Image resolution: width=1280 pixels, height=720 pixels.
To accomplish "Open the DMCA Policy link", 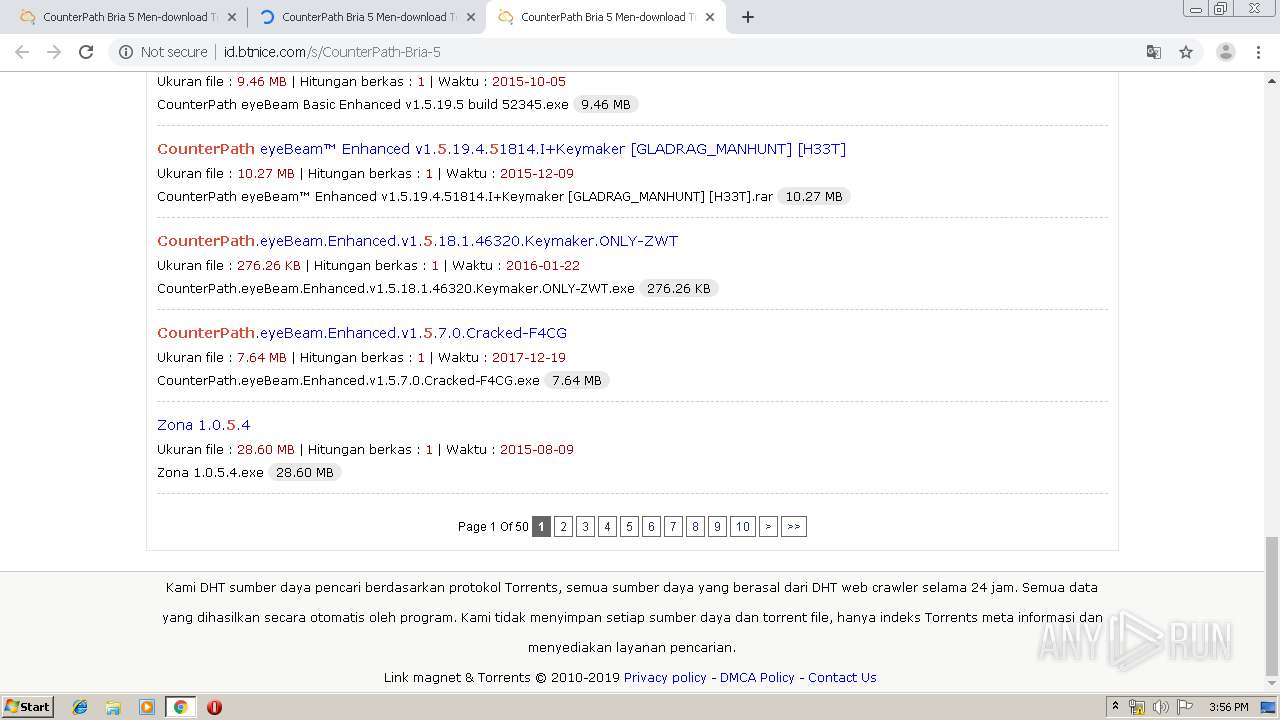I will 757,677.
